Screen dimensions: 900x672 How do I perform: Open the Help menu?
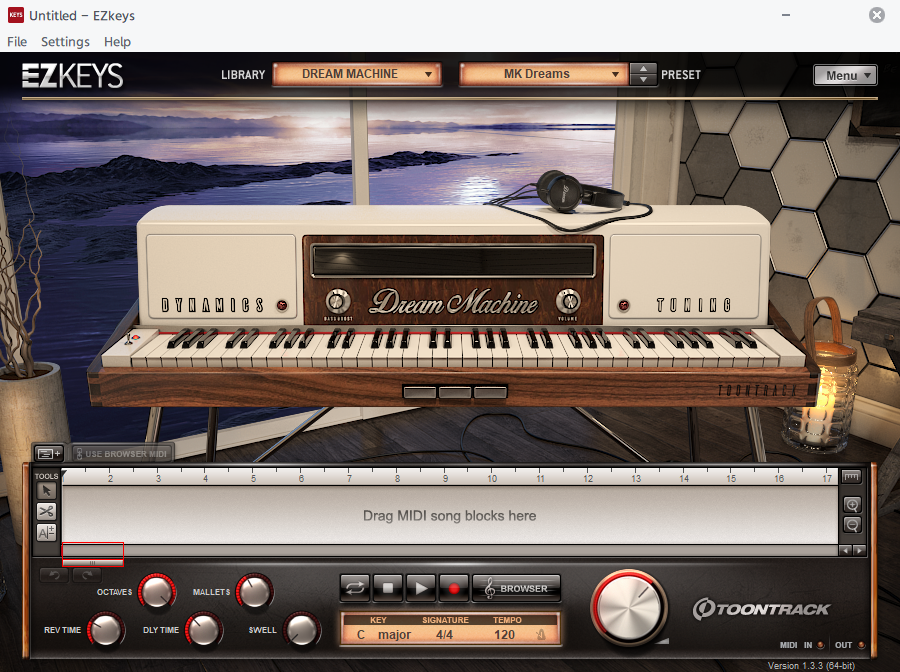tap(117, 42)
